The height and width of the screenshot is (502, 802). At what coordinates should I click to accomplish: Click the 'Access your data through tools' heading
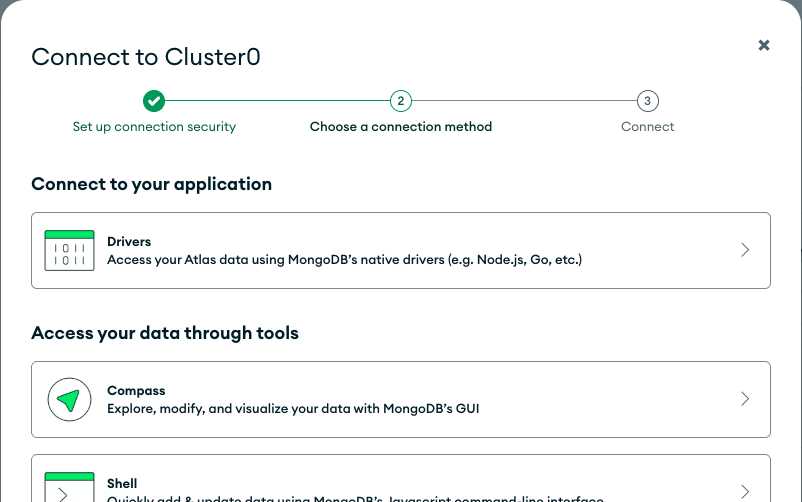tap(165, 333)
